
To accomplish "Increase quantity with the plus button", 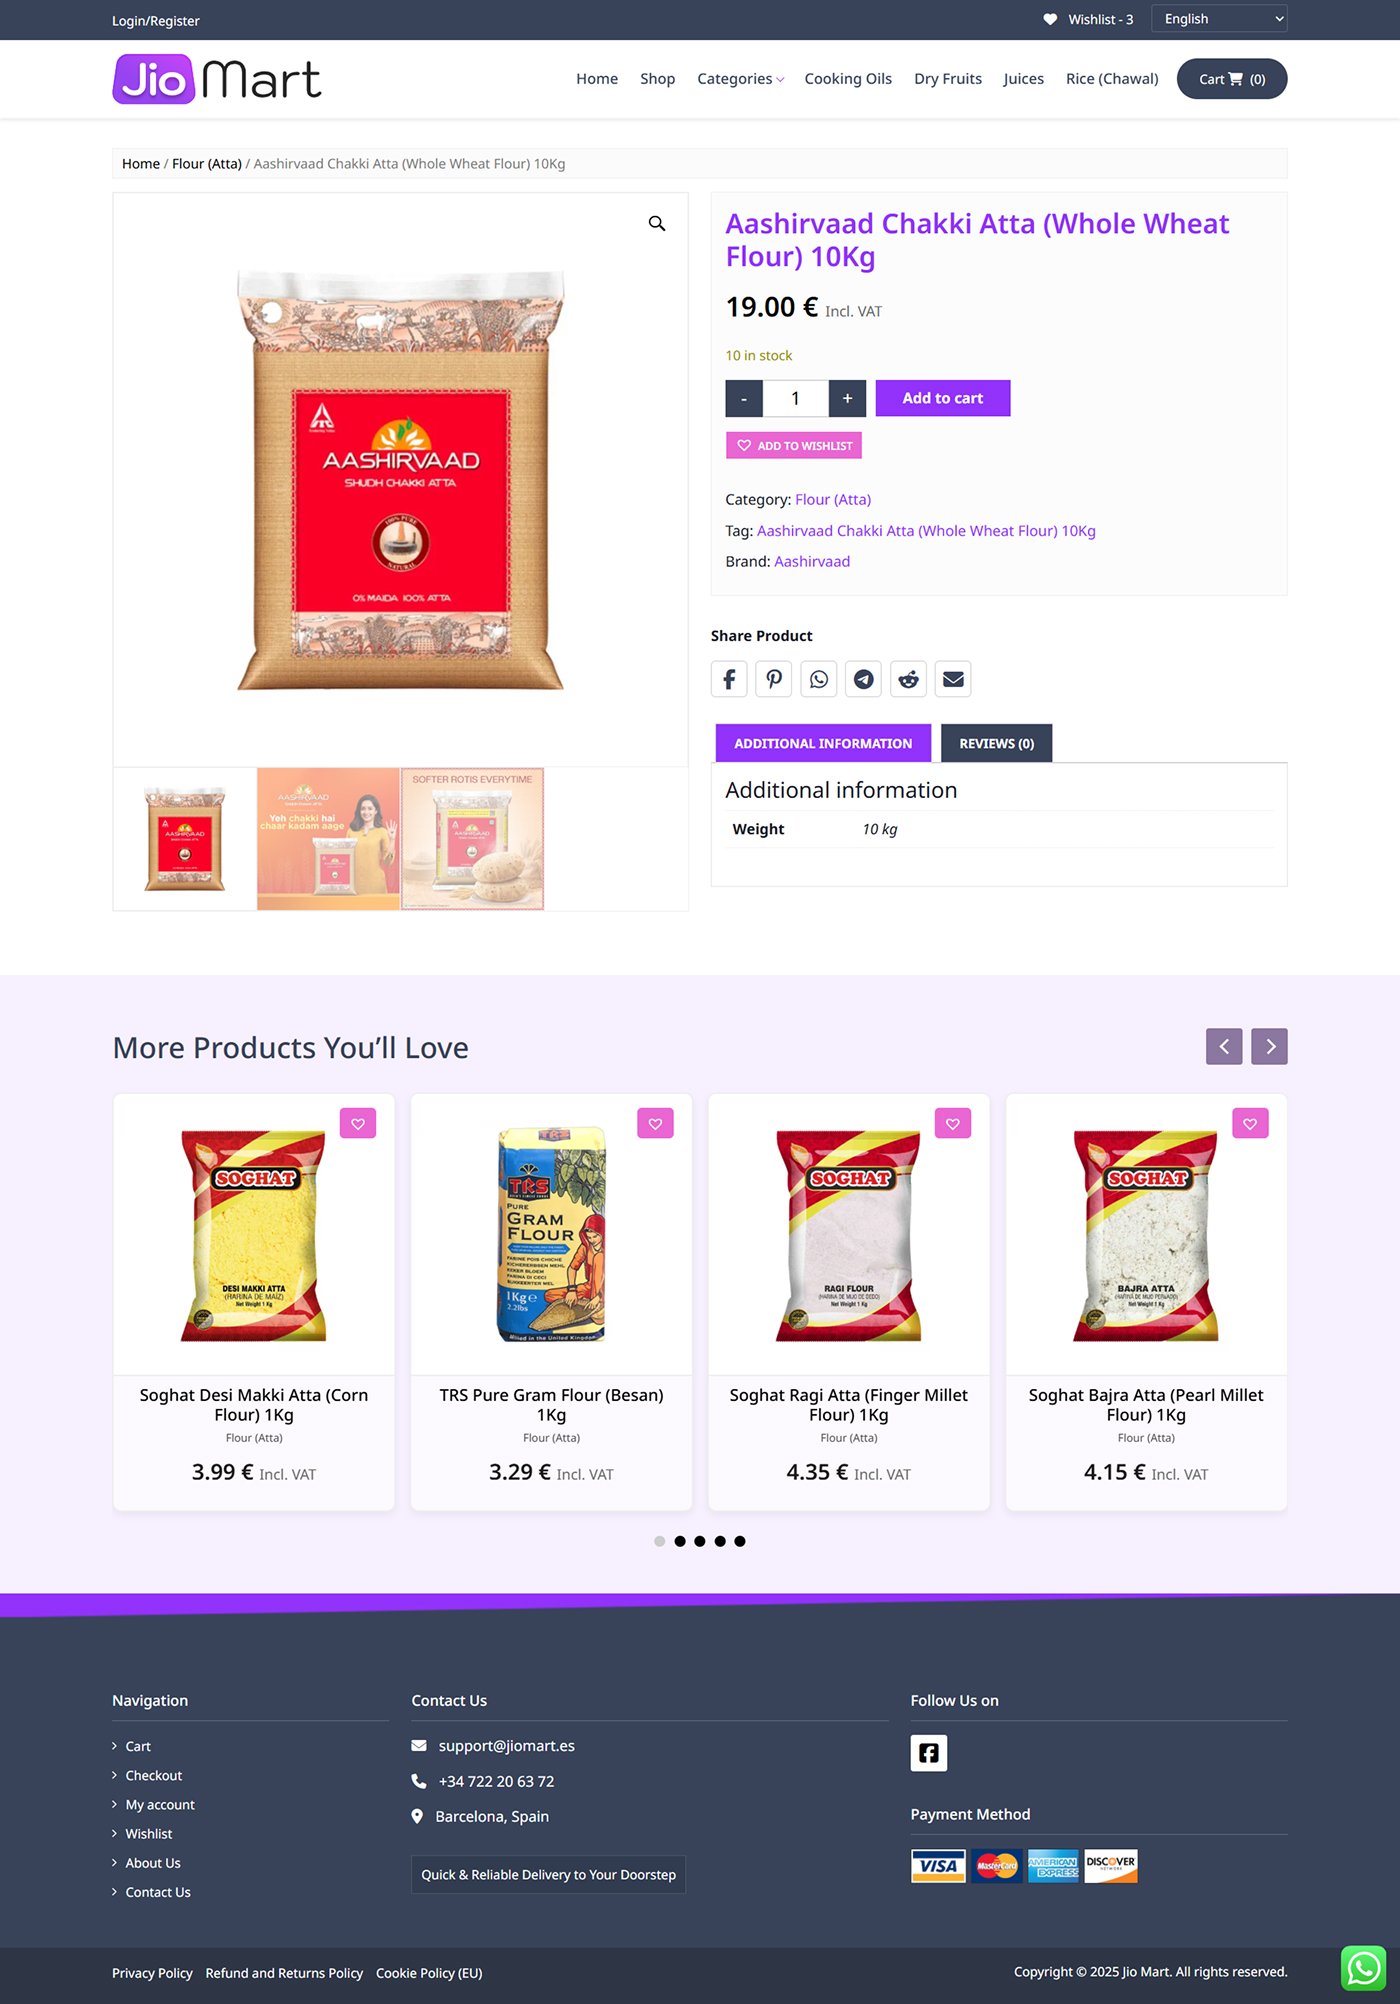I will (x=847, y=398).
